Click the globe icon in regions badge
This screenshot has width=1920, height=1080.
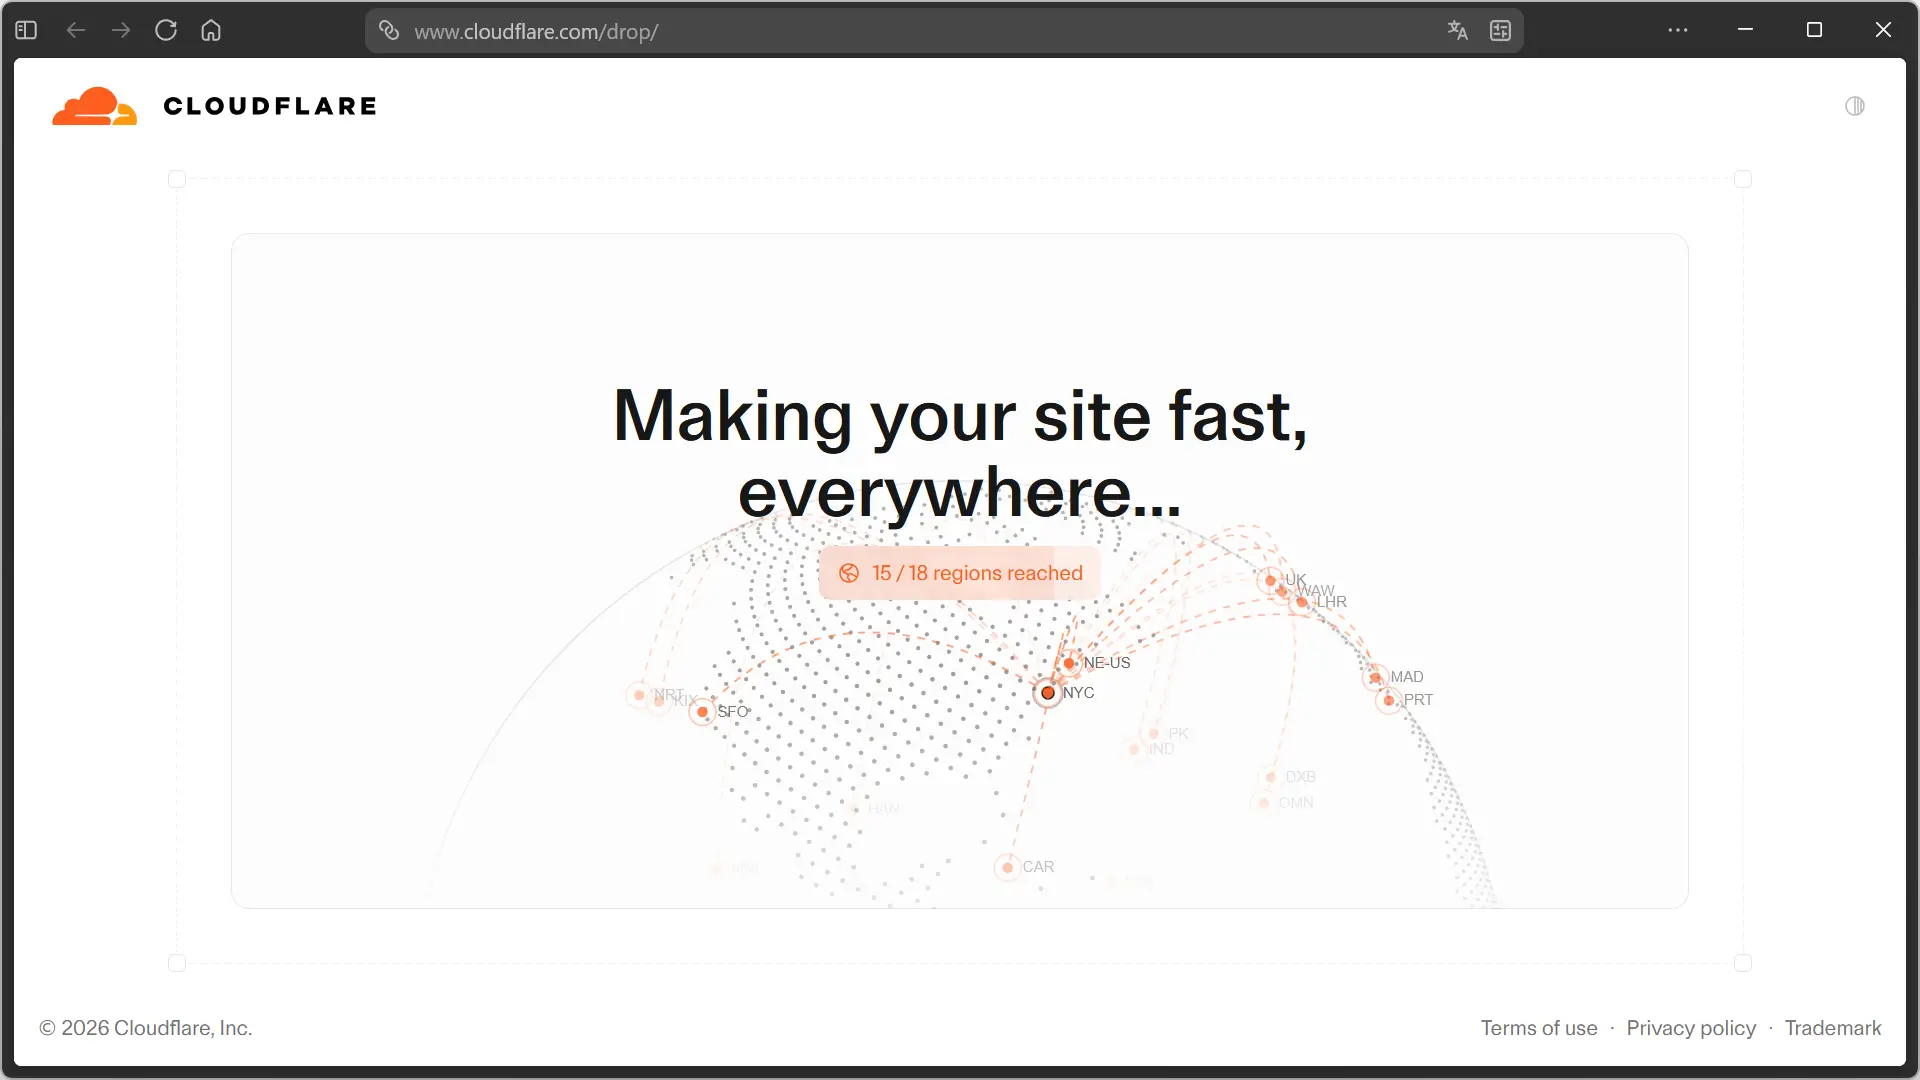coord(849,573)
